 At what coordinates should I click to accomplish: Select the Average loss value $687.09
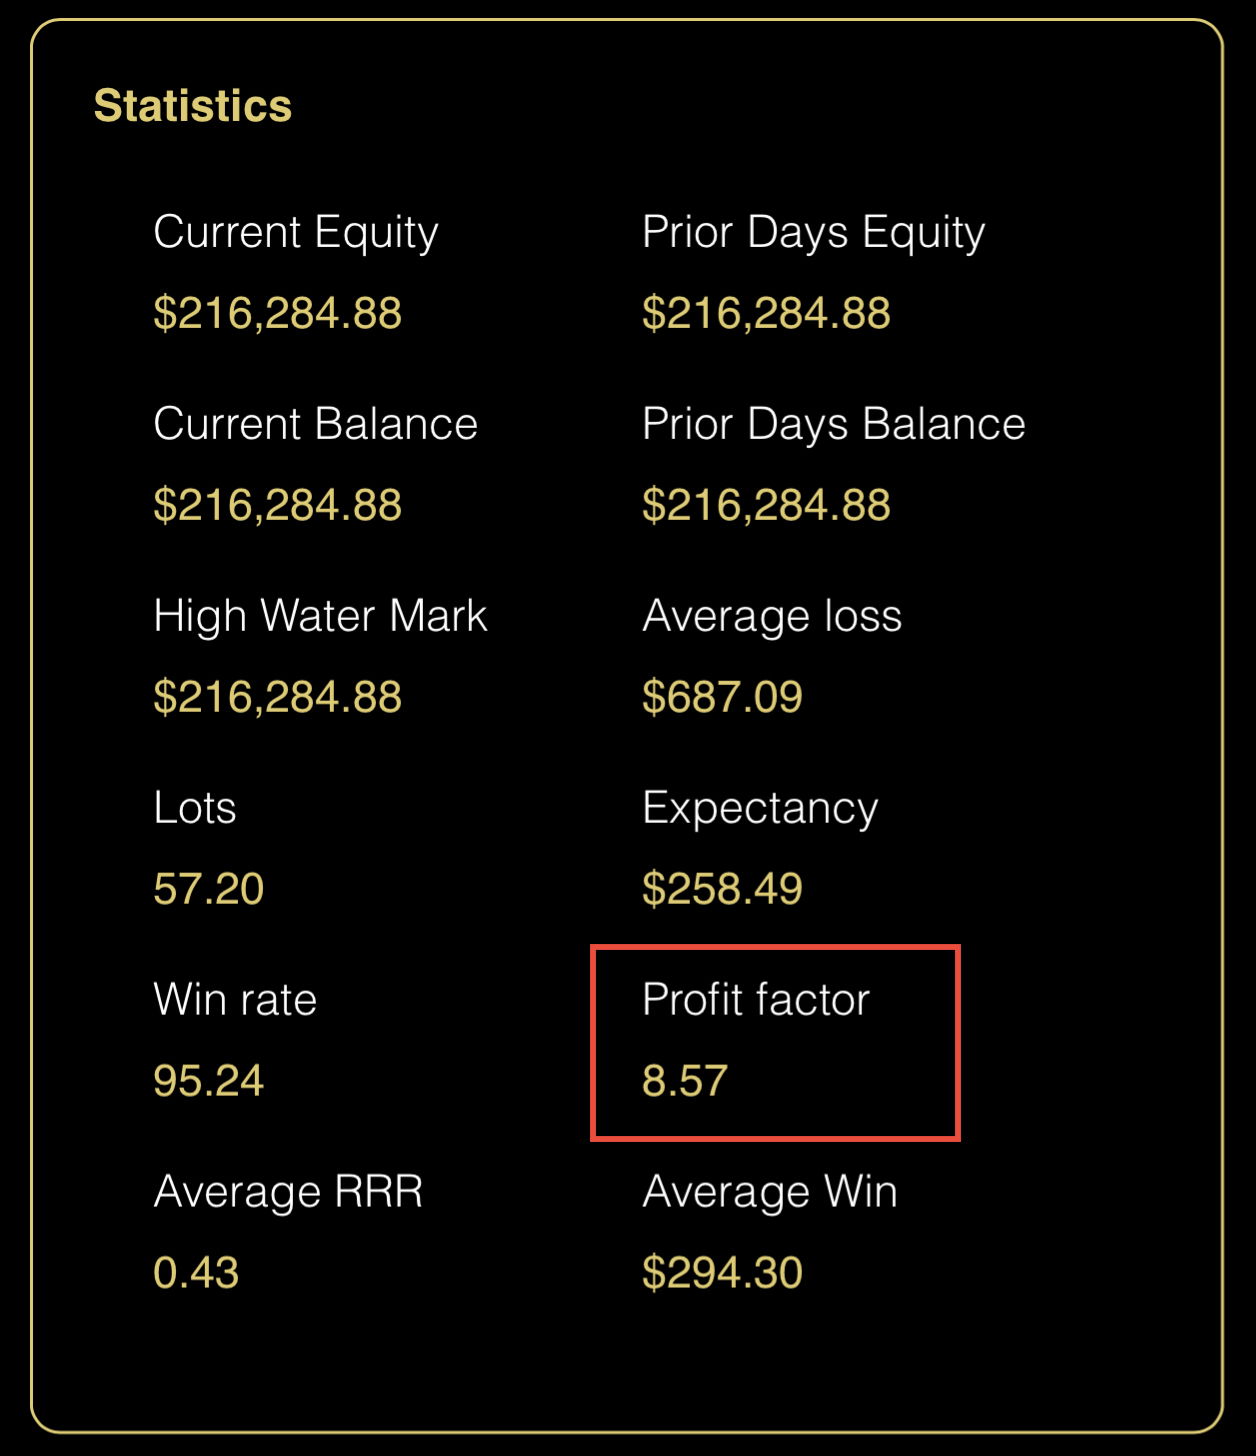(722, 697)
